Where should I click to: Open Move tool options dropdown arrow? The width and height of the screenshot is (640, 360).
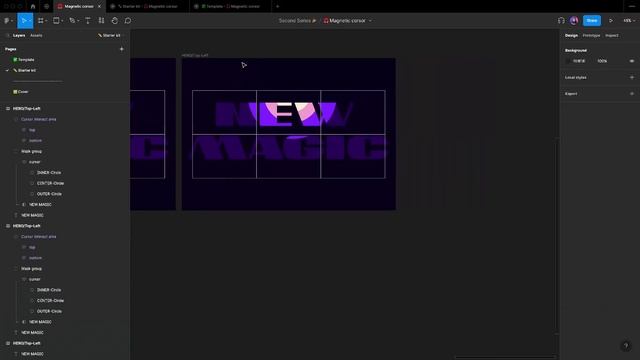point(30,21)
